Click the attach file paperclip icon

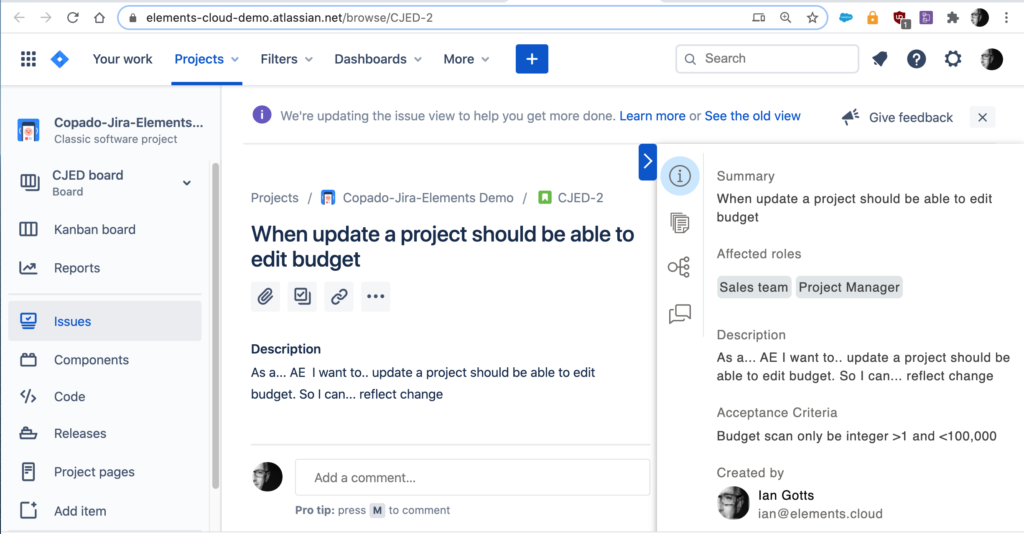point(265,296)
